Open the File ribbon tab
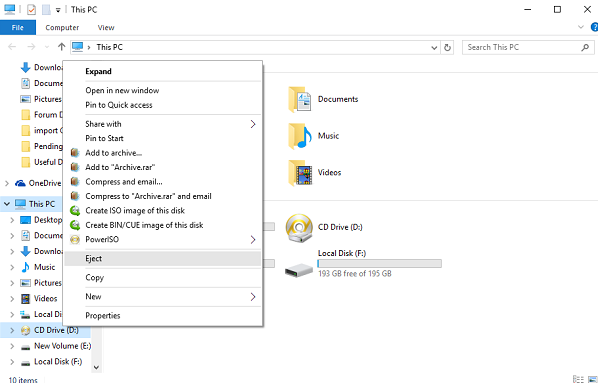 18,27
